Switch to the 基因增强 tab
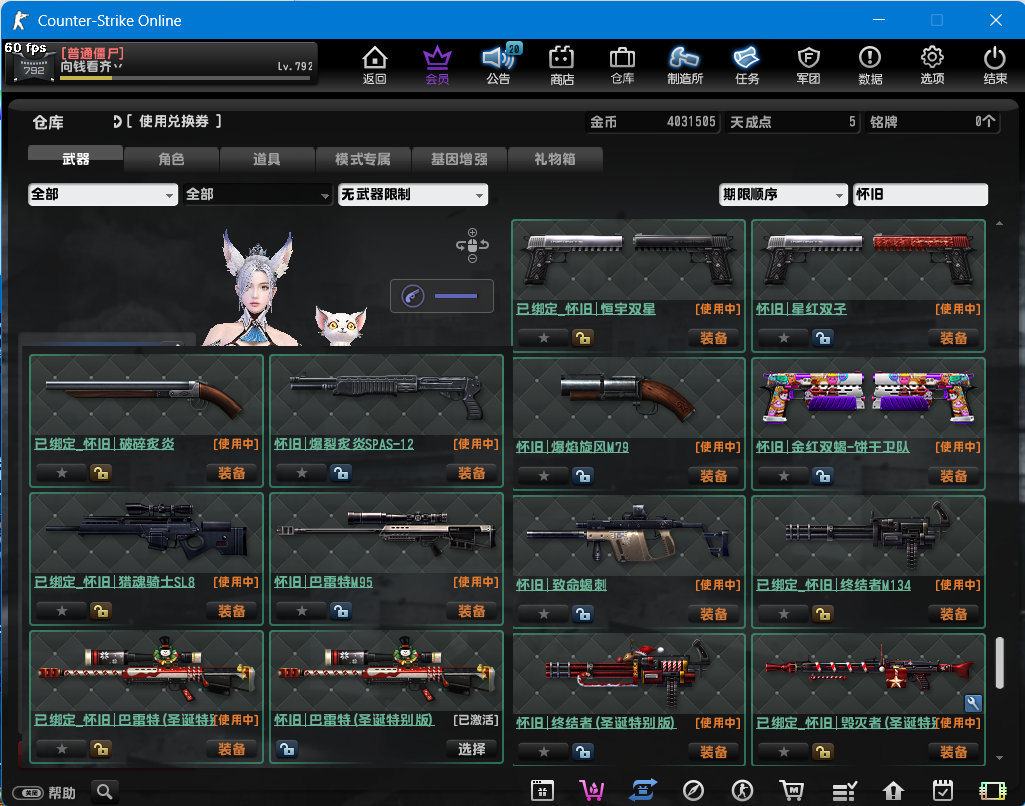 point(459,159)
